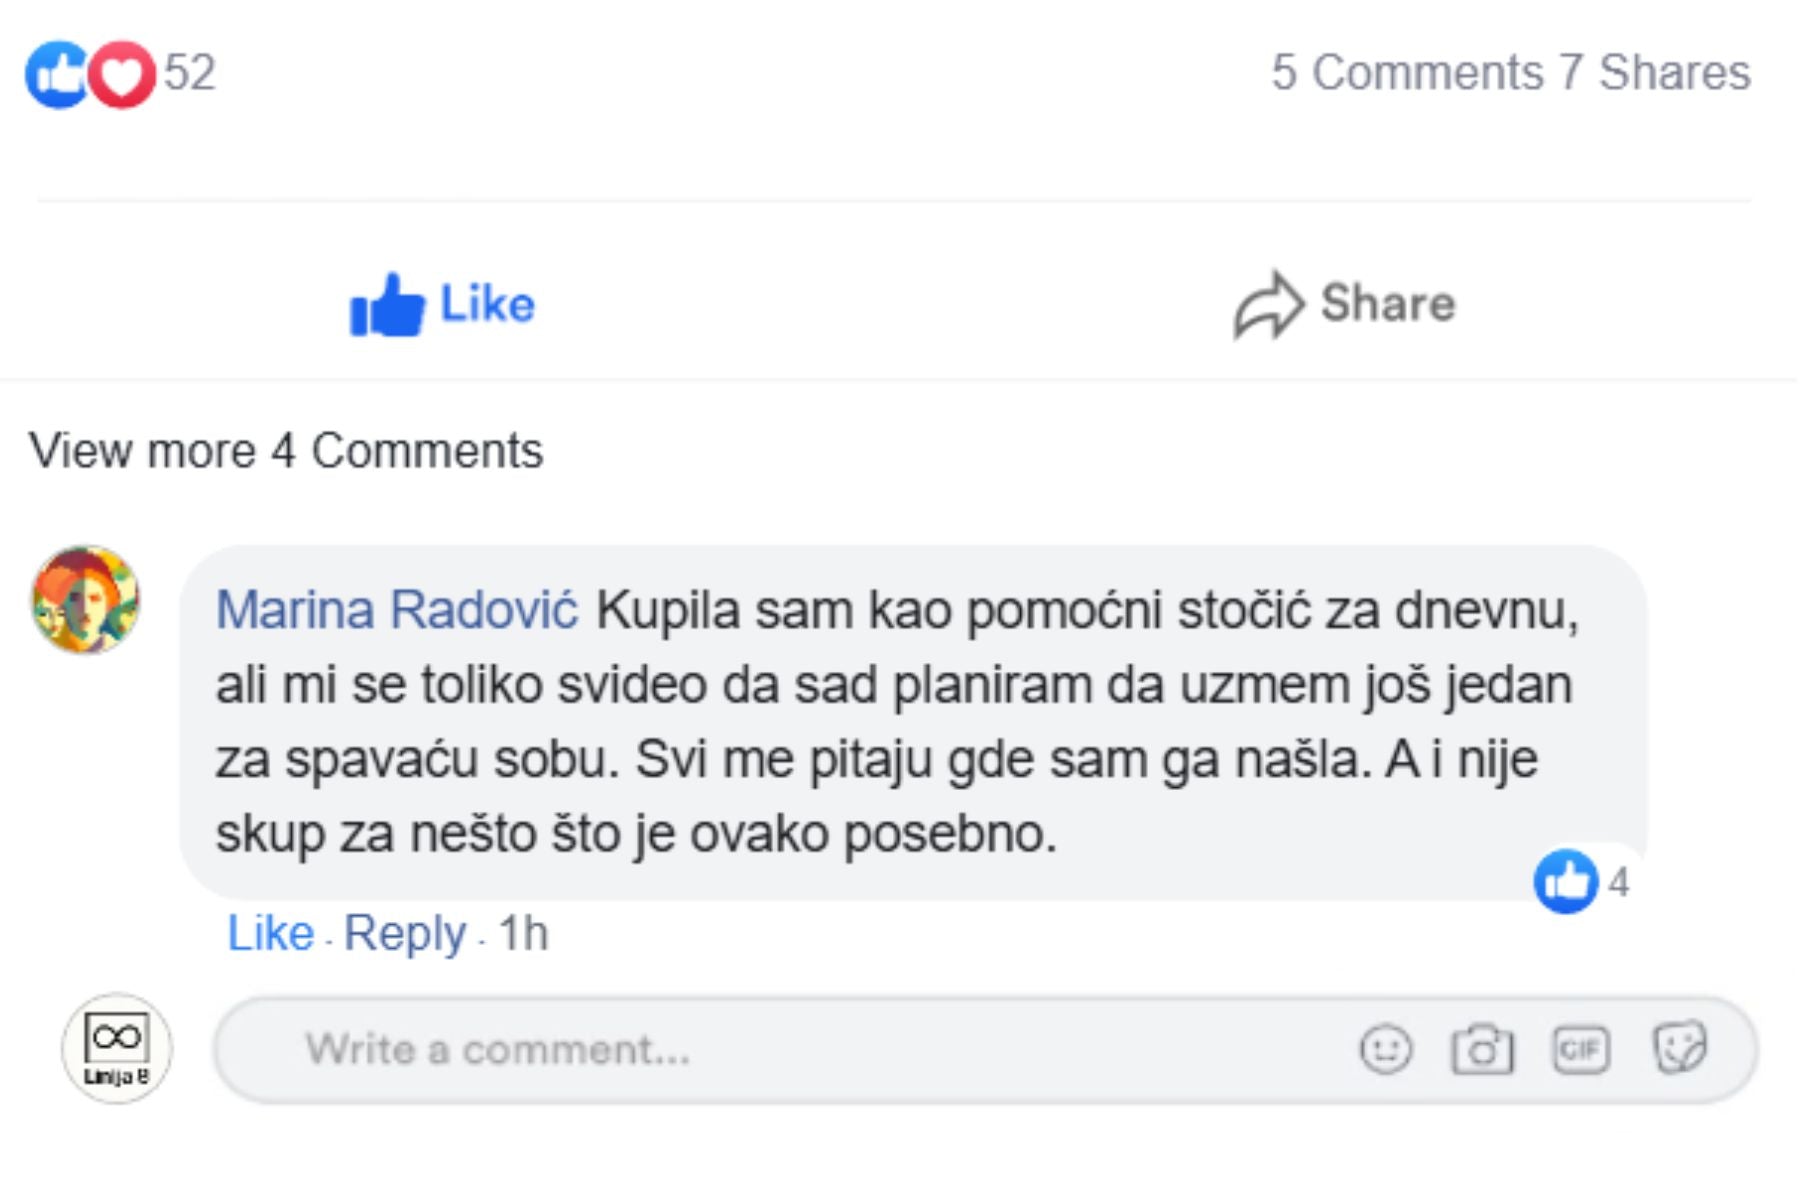Click the 1h comment timestamp
This screenshot has height=1200, width=1800.
click(523, 934)
